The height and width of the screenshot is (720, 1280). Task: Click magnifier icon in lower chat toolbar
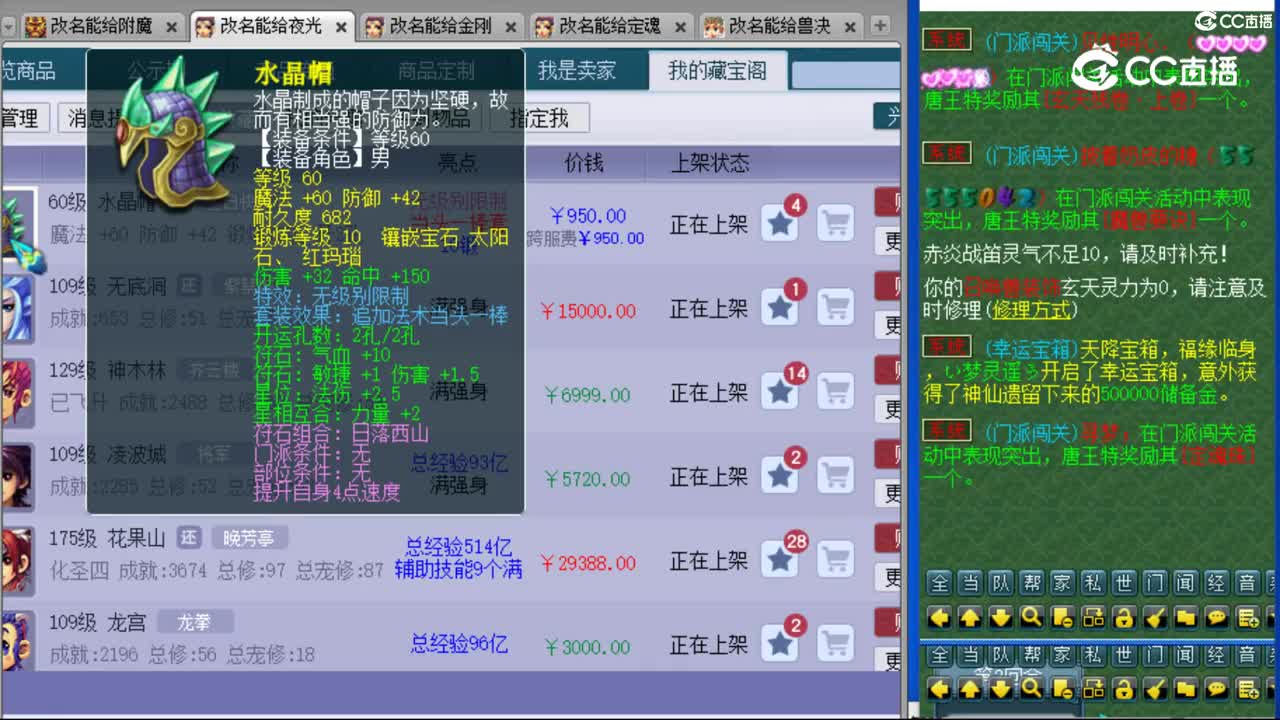pyautogui.click(x=1032, y=688)
